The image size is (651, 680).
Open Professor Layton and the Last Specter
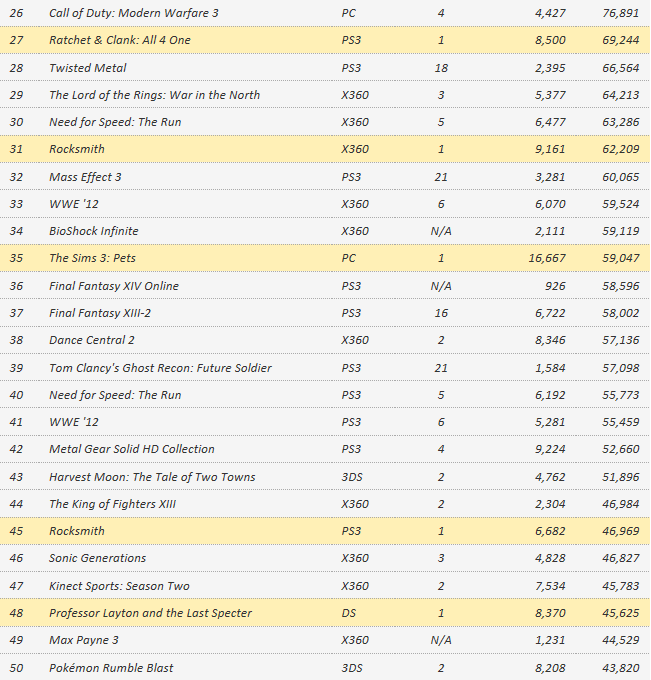(x=150, y=613)
